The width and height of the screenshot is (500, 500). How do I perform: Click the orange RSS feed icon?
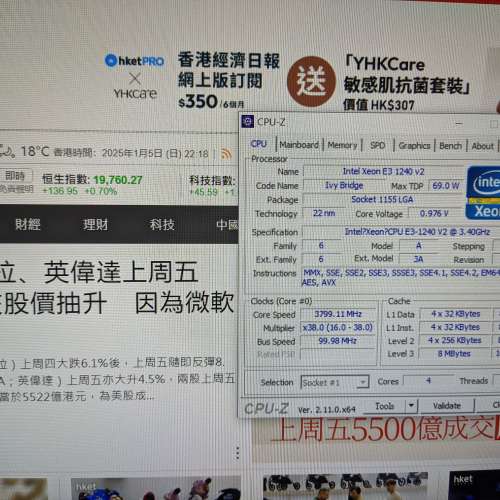[x=226, y=154]
